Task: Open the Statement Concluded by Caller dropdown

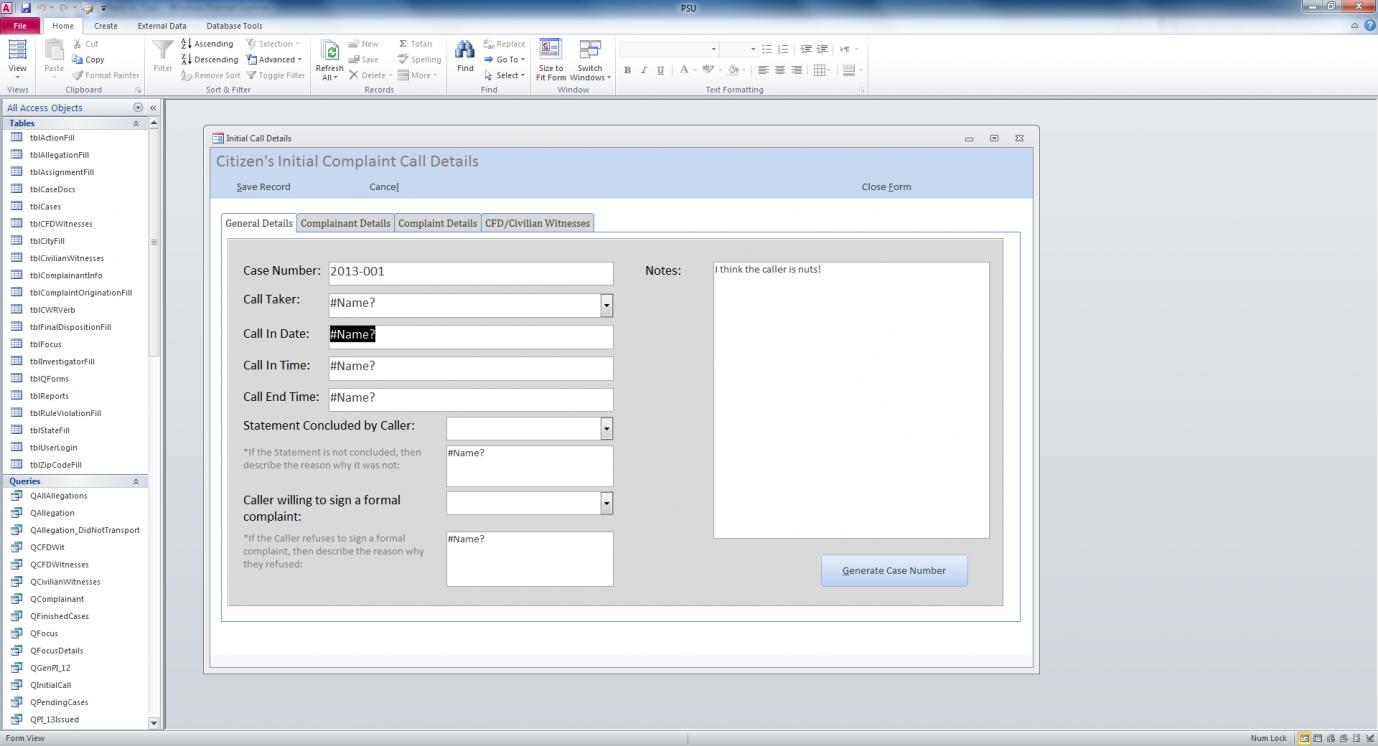Action: pyautogui.click(x=606, y=428)
